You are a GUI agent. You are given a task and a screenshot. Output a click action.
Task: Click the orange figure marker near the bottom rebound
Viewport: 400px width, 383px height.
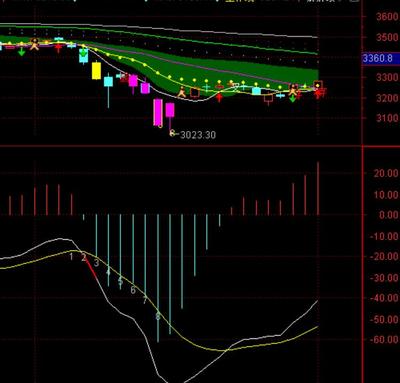point(182,92)
